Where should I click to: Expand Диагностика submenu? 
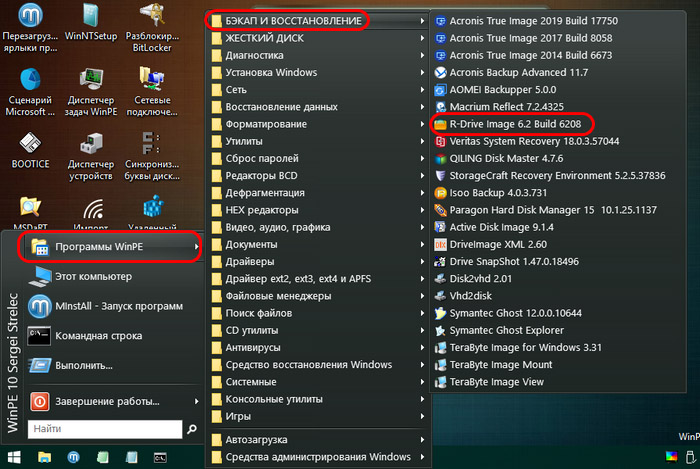(x=318, y=55)
